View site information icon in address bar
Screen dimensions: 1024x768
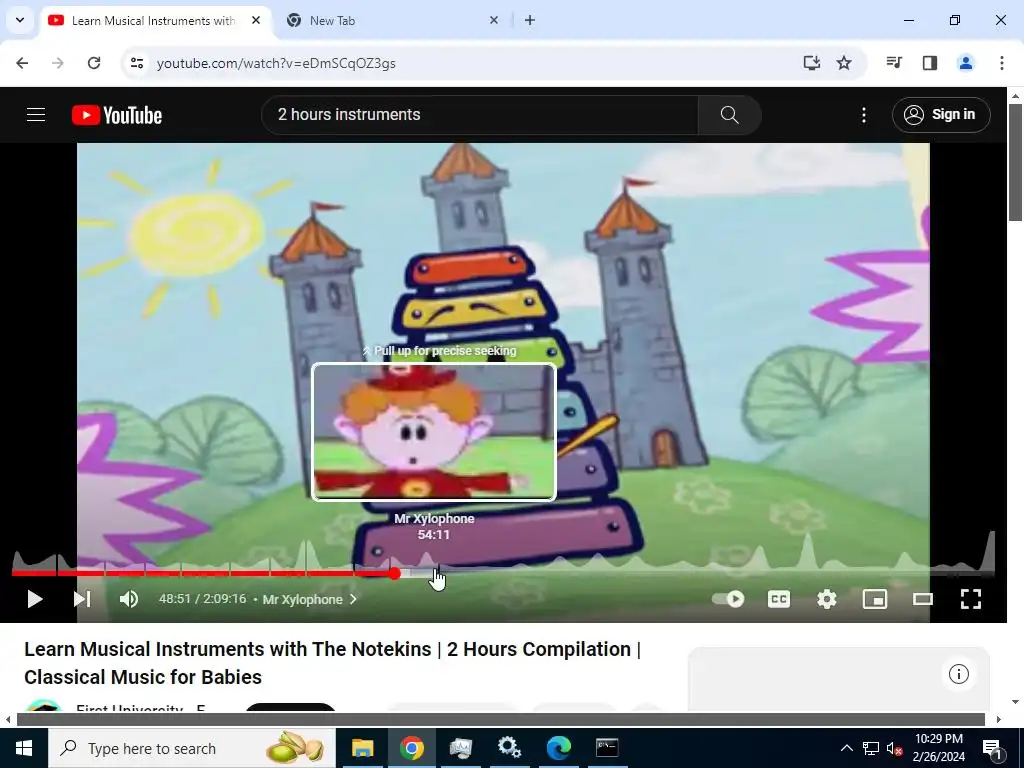point(136,63)
